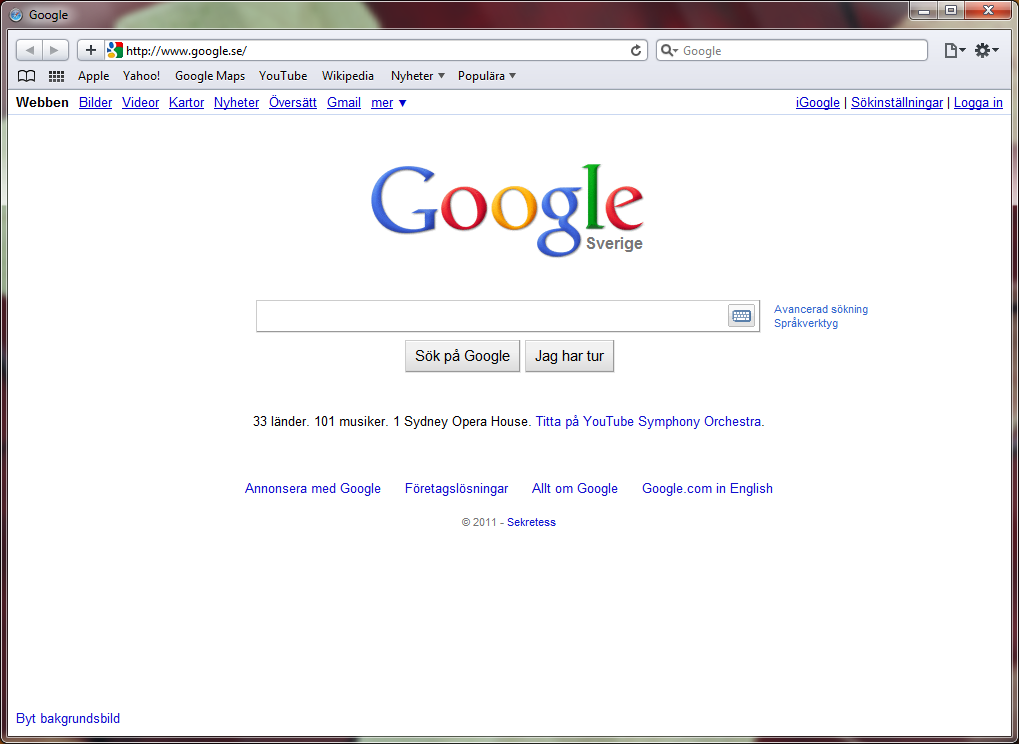
Task: Open the Yahoo! bookmark
Action: coord(141,76)
